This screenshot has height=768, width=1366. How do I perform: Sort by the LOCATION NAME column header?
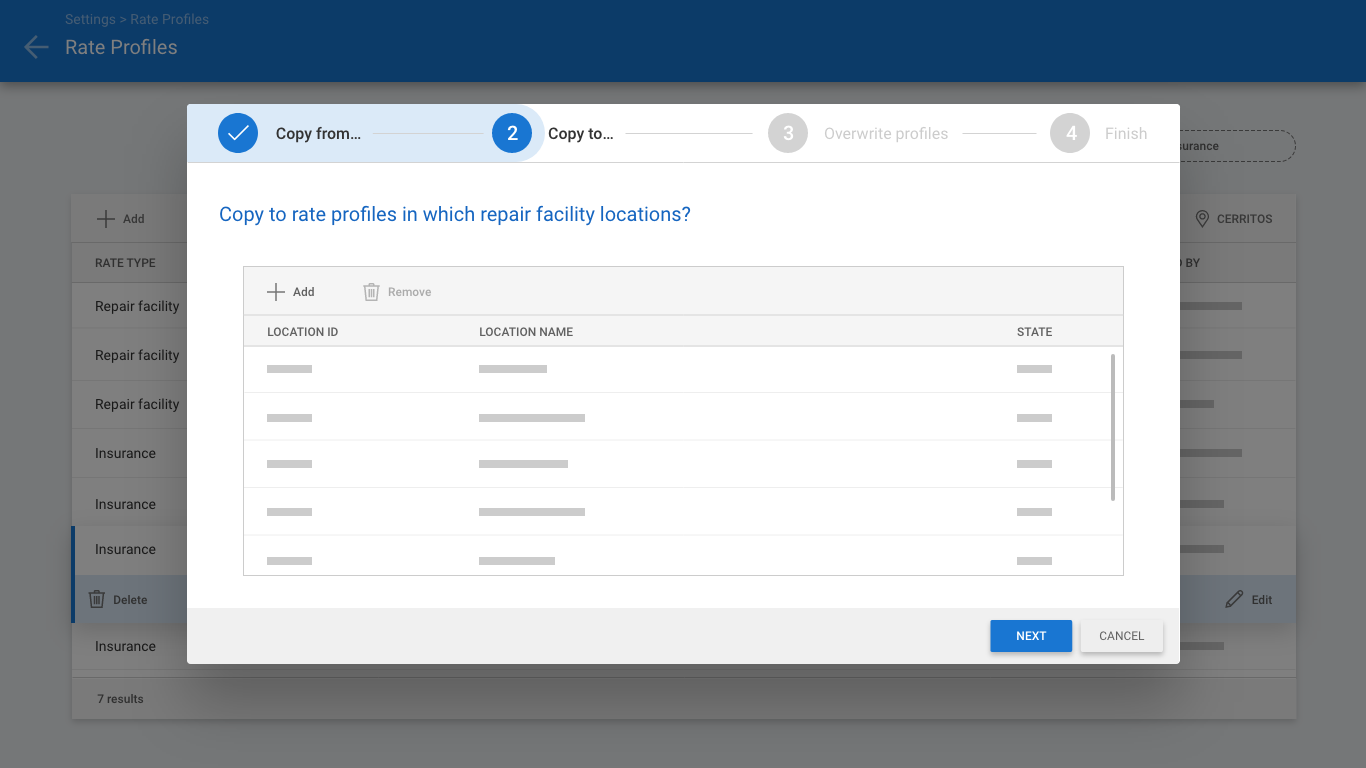click(x=526, y=332)
